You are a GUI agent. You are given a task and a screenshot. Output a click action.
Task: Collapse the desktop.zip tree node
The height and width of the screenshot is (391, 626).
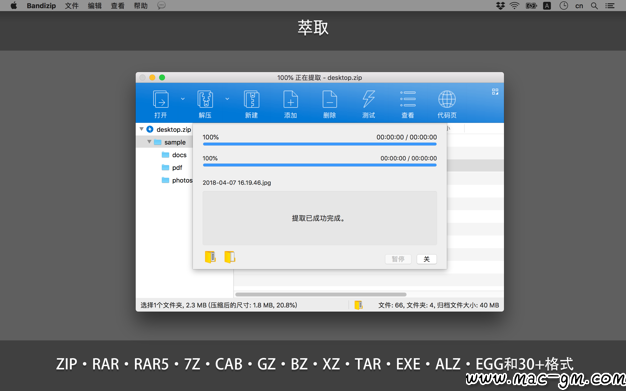pos(141,129)
